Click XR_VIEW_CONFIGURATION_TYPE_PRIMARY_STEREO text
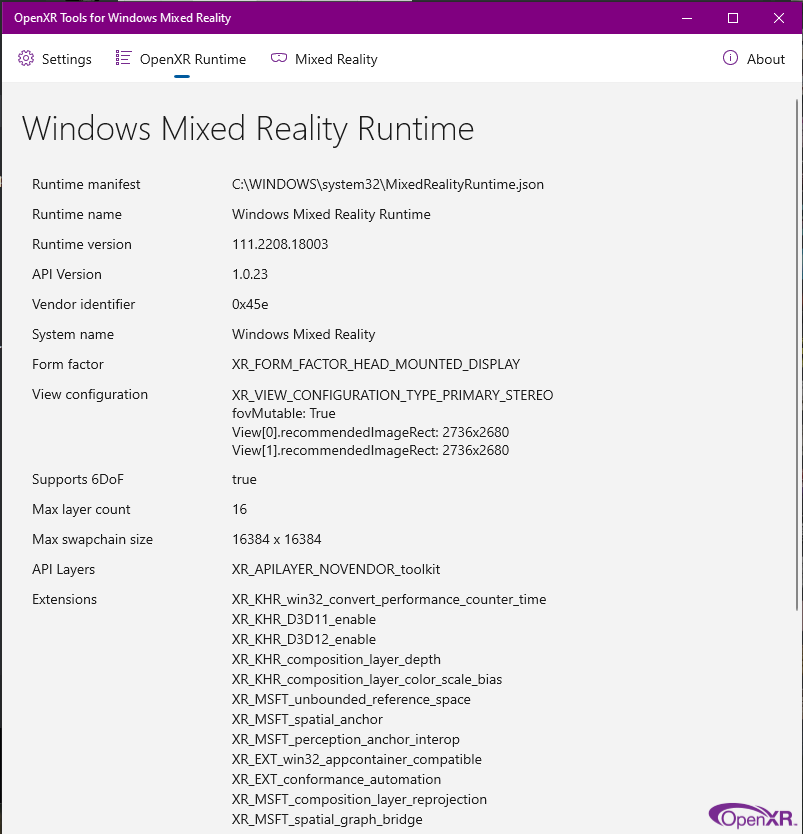This screenshot has width=803, height=834. point(392,395)
